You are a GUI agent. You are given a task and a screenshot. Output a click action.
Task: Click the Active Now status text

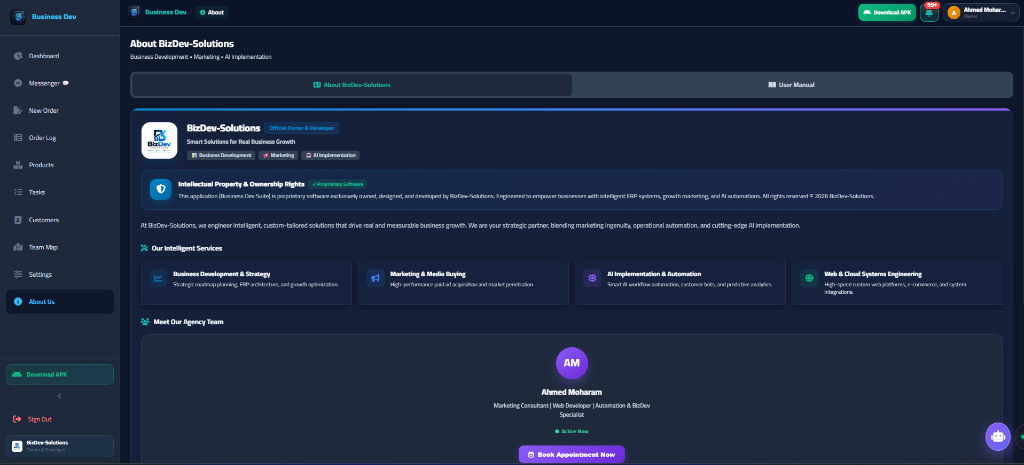pos(575,432)
